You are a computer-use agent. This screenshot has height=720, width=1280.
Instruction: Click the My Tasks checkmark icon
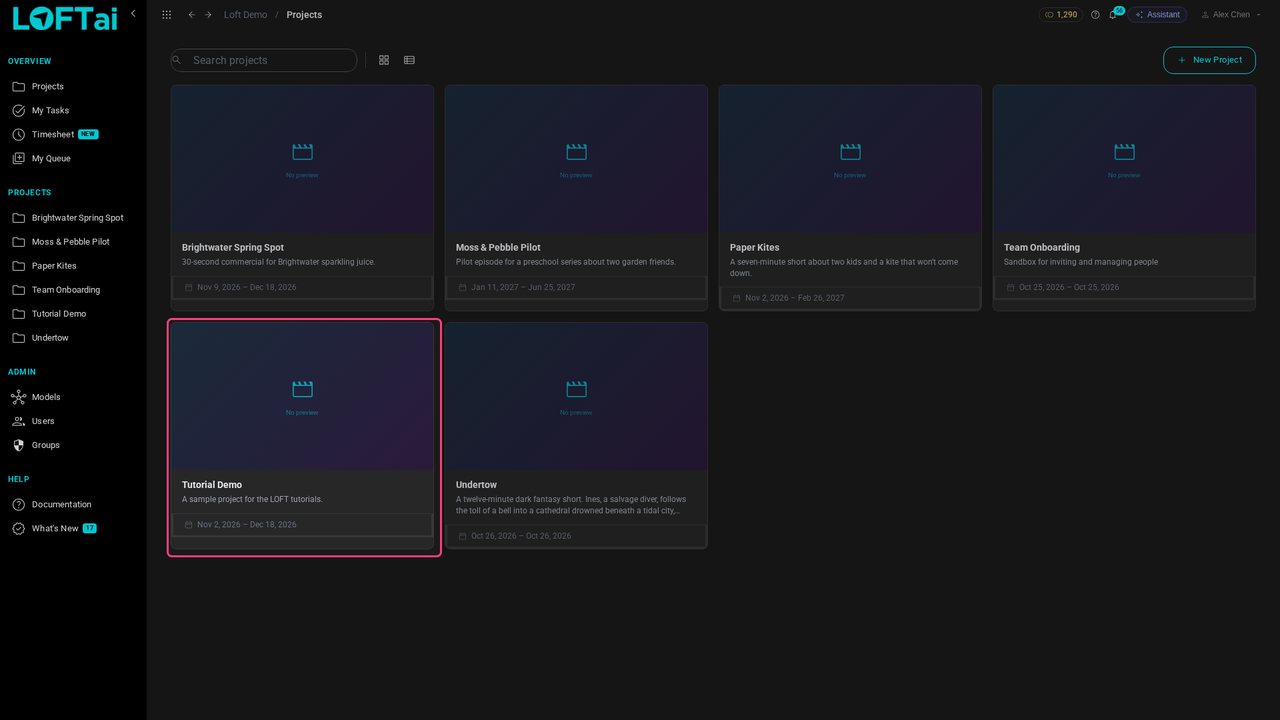click(x=18, y=110)
